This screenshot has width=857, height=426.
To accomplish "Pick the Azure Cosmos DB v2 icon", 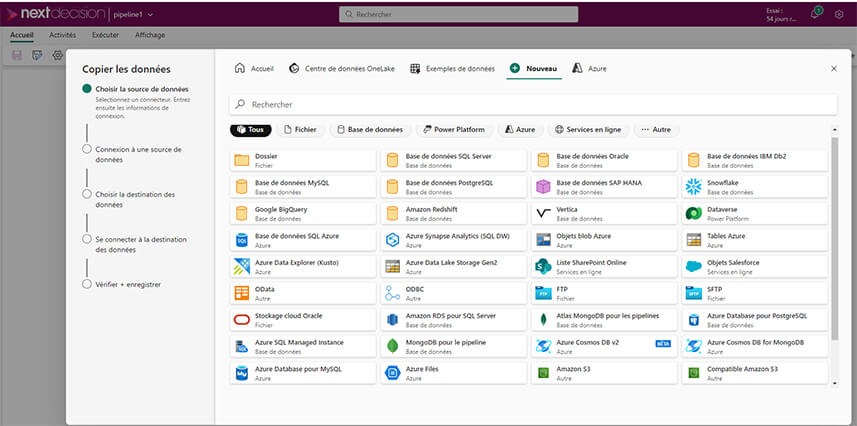I will coord(543,346).
